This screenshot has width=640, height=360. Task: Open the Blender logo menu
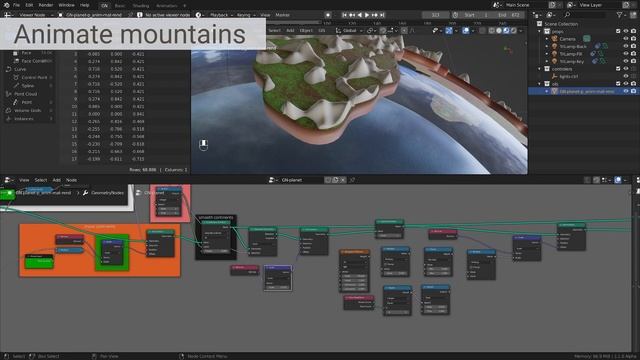tap(7, 5)
